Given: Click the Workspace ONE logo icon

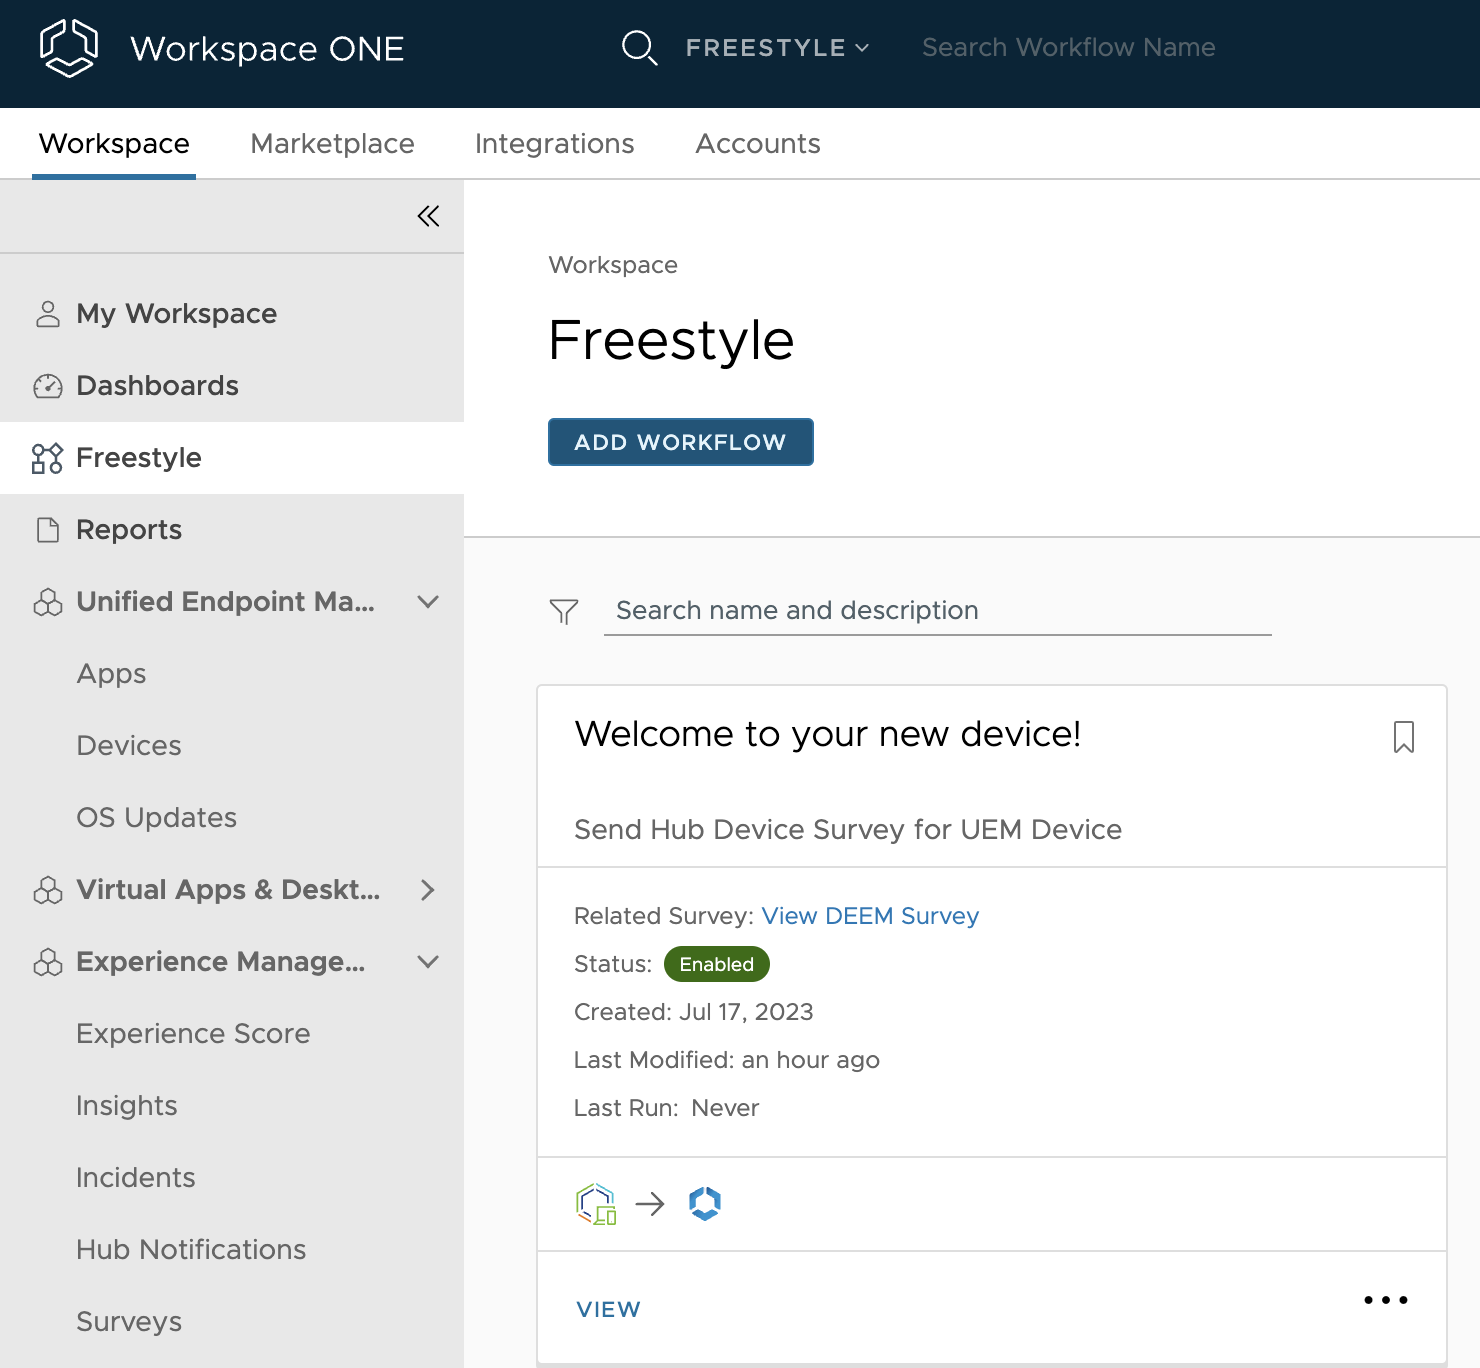Looking at the screenshot, I should pos(68,48).
